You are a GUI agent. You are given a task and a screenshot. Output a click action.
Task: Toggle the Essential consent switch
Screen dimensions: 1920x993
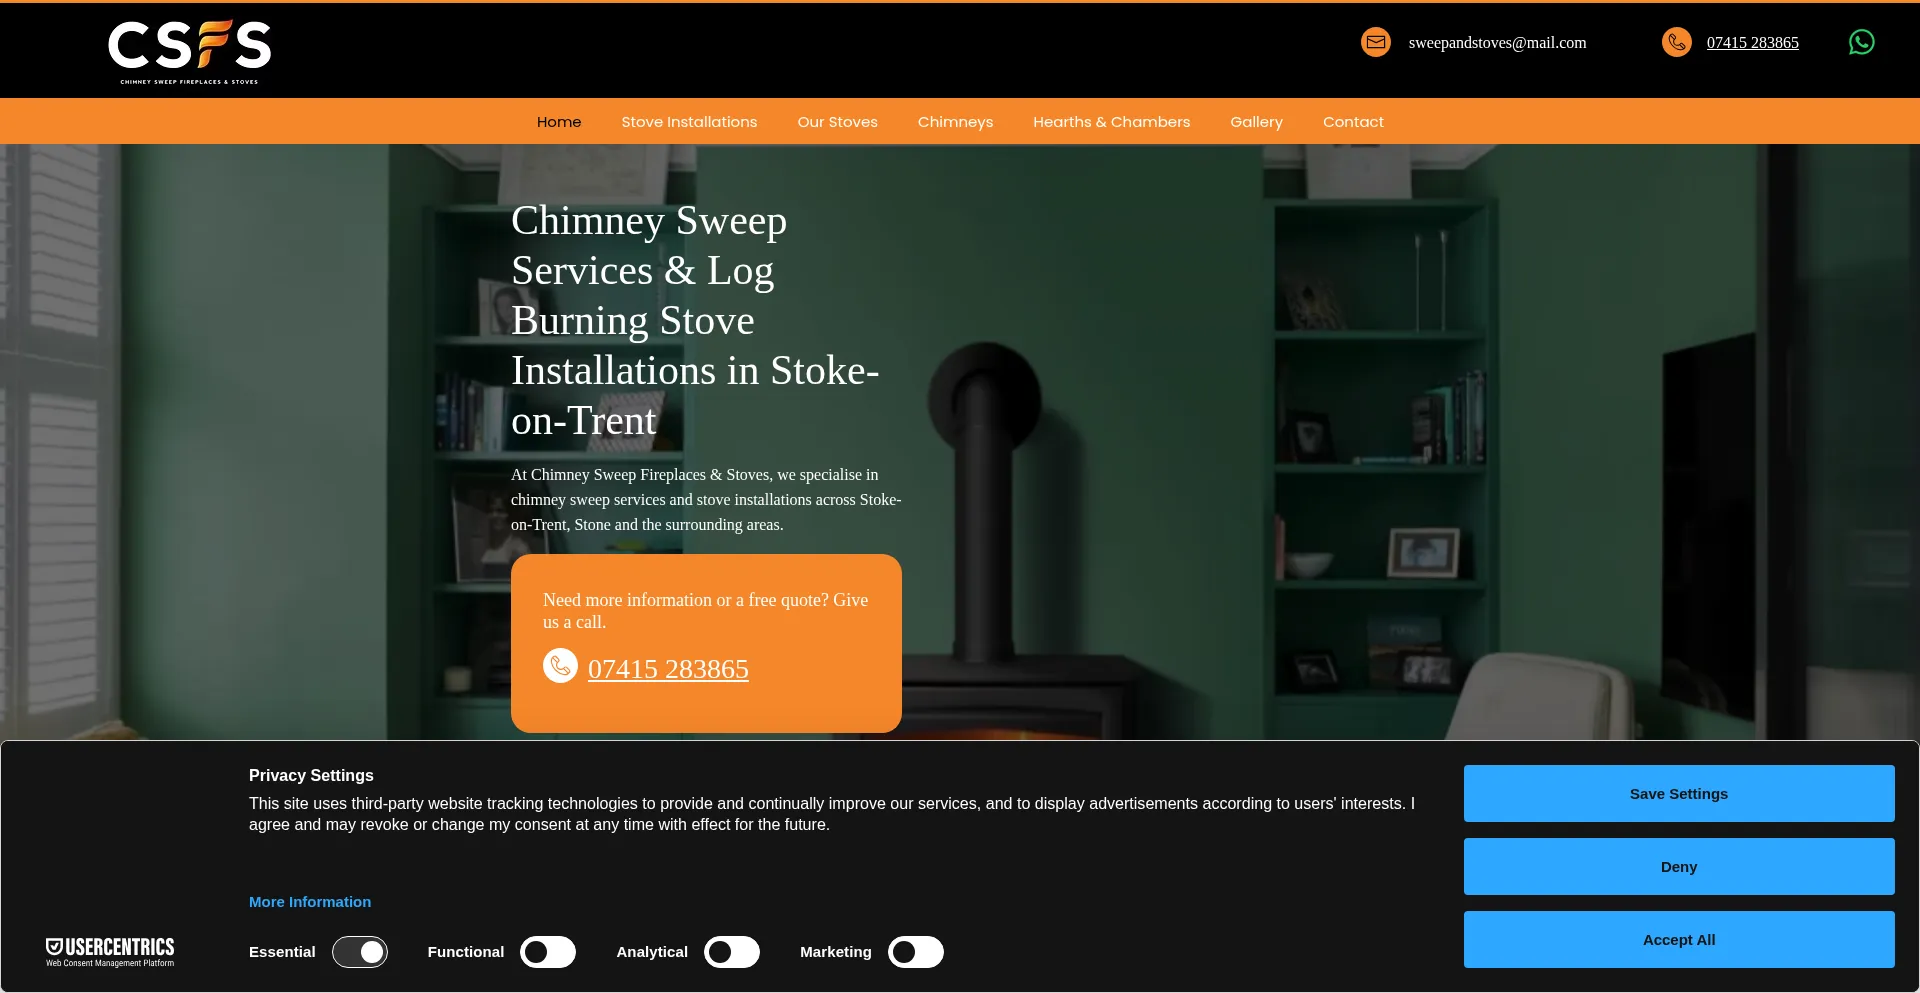(360, 952)
